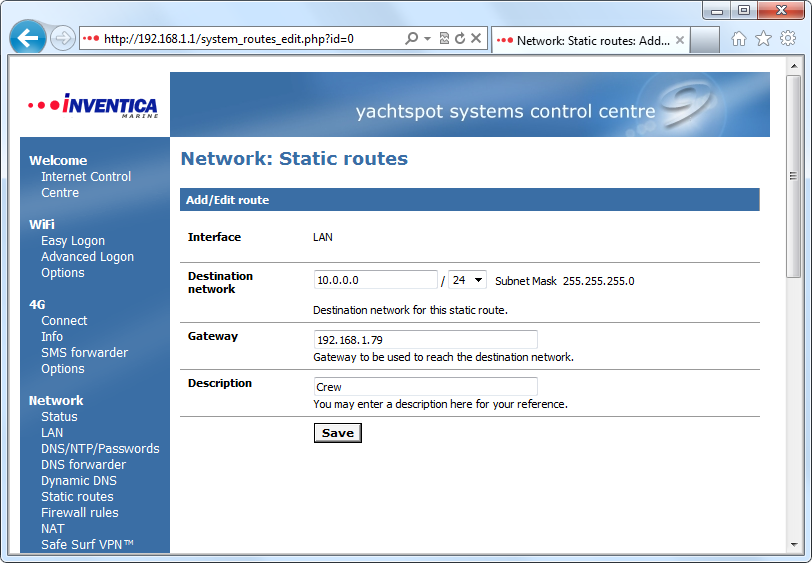Viewport: 812px width, 563px height.
Task: Open Dynamic DNS page
Action: point(79,481)
